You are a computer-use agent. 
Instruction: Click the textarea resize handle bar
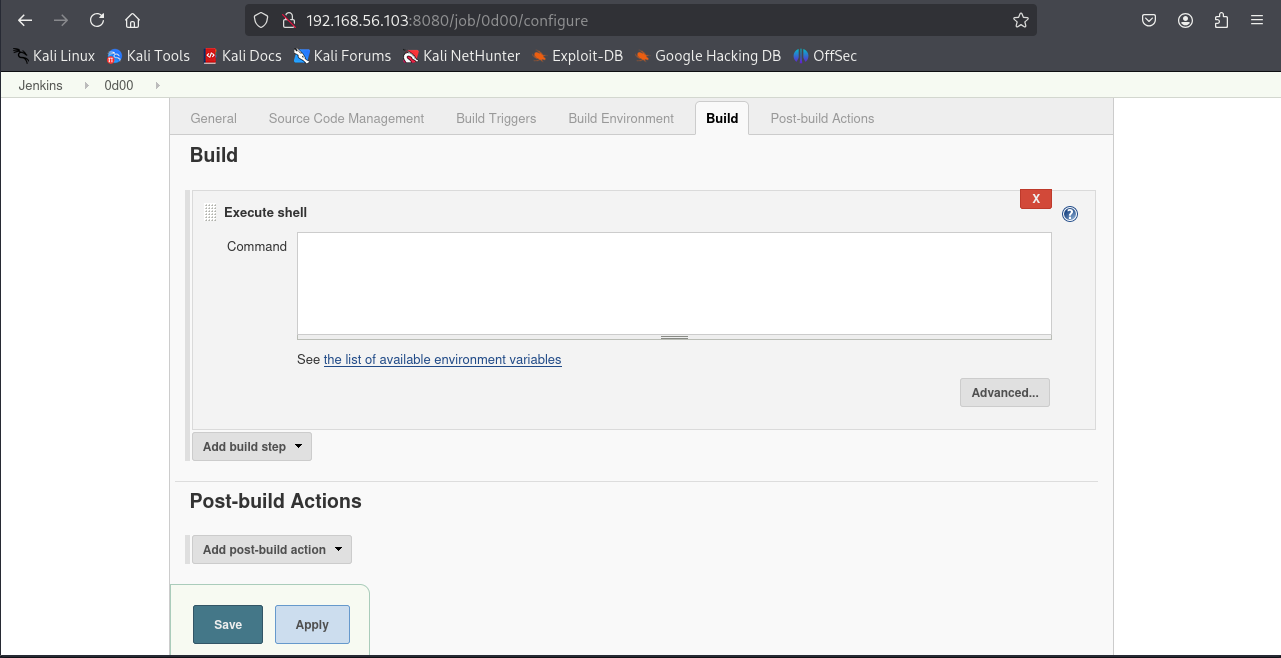(x=674, y=338)
